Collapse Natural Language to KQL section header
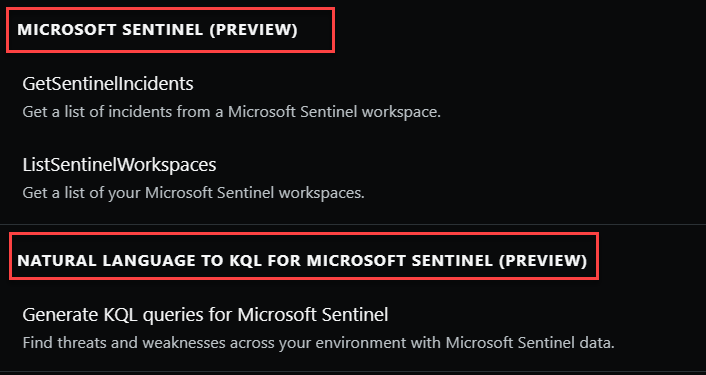 click(x=302, y=260)
